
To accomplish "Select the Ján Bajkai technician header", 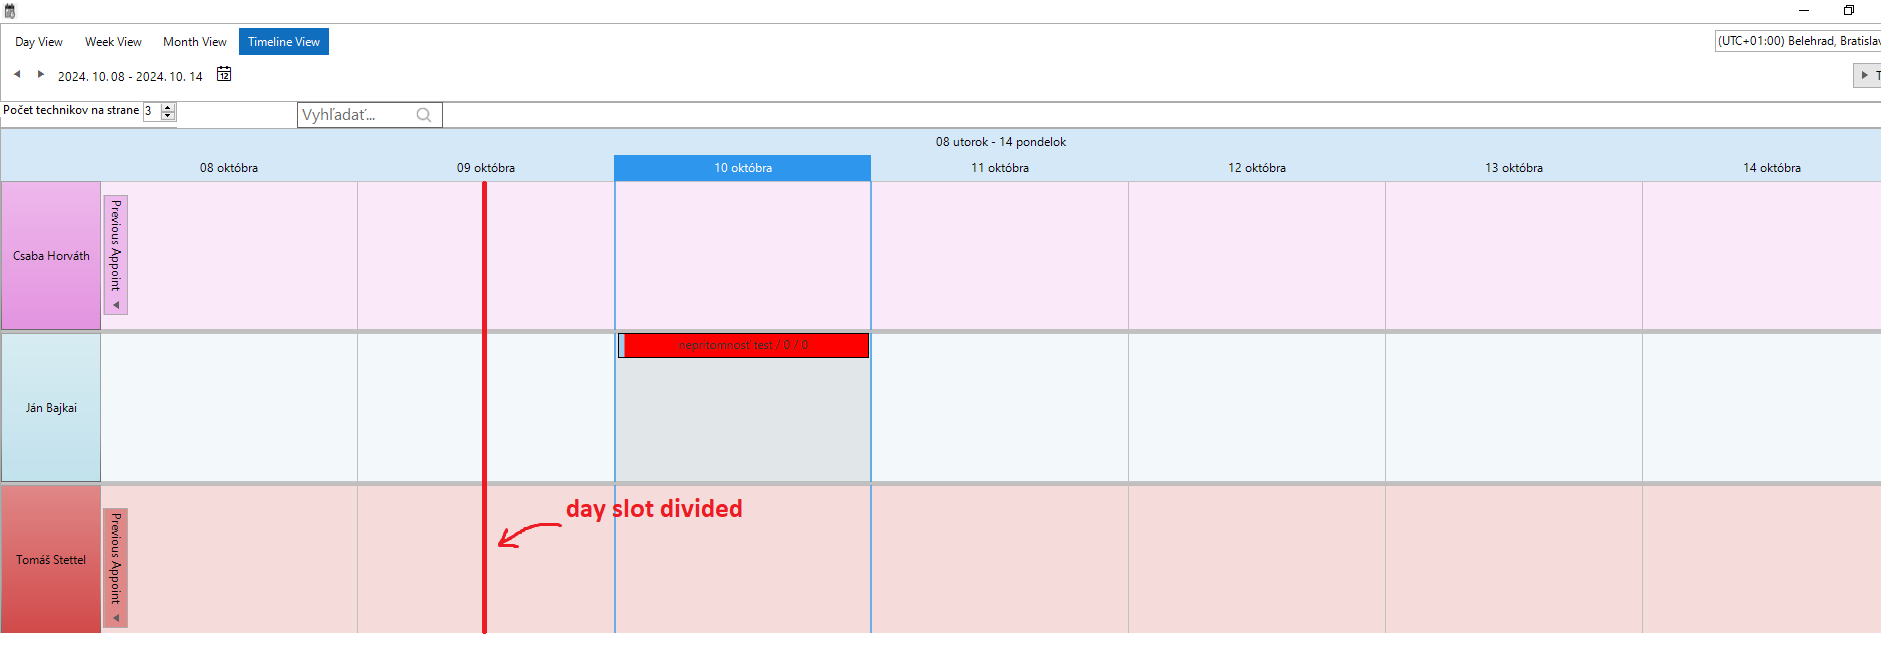I will [x=51, y=408].
